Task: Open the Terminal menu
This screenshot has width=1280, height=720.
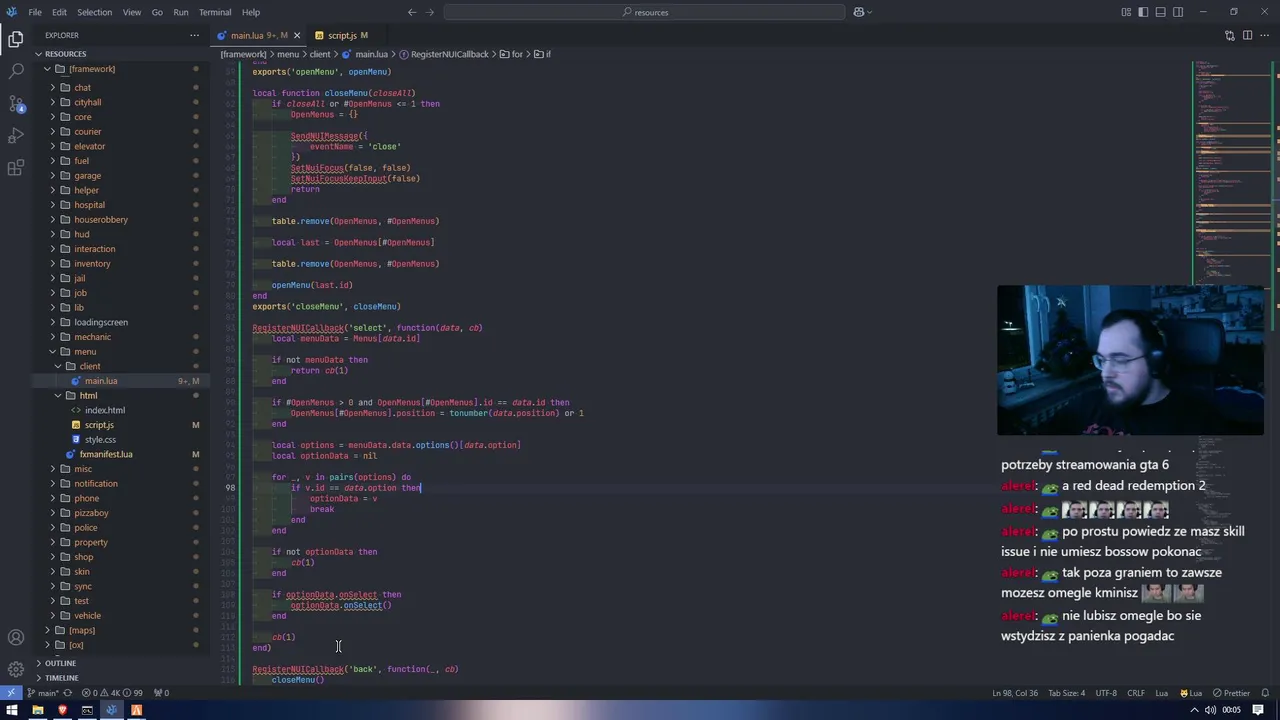Action: pos(215,12)
